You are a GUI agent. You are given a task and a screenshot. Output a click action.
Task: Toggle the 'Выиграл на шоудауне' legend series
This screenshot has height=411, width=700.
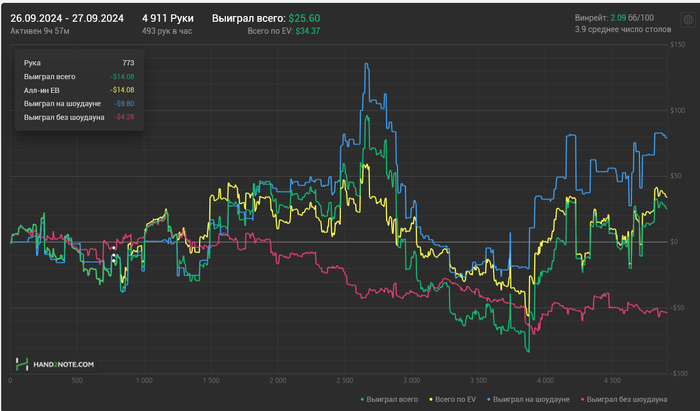pyautogui.click(x=529, y=399)
